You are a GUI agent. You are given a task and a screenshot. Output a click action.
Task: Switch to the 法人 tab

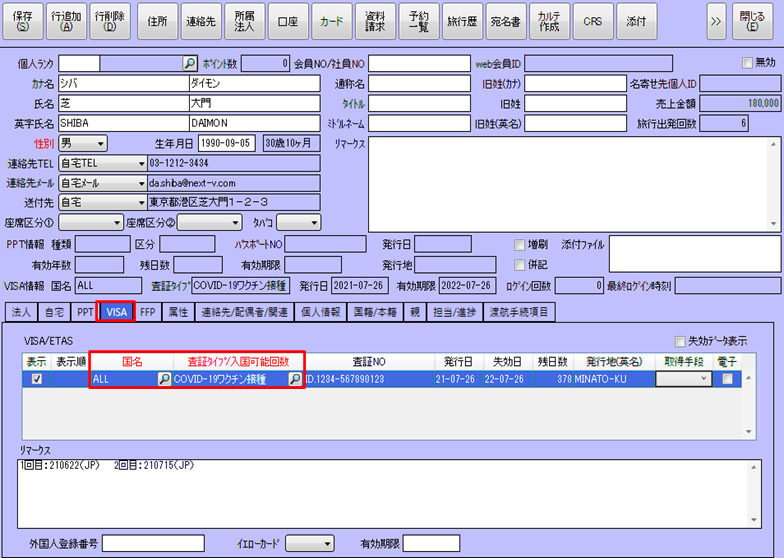tap(21, 312)
